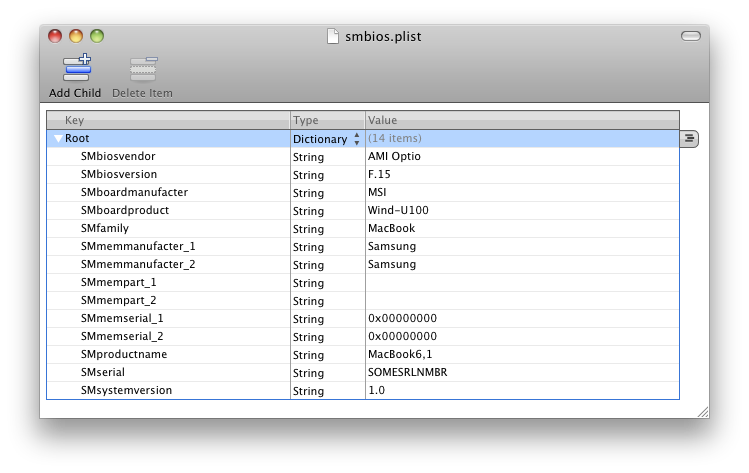749x473 pixels.
Task: Select the SMserial key
Action: click(103, 372)
